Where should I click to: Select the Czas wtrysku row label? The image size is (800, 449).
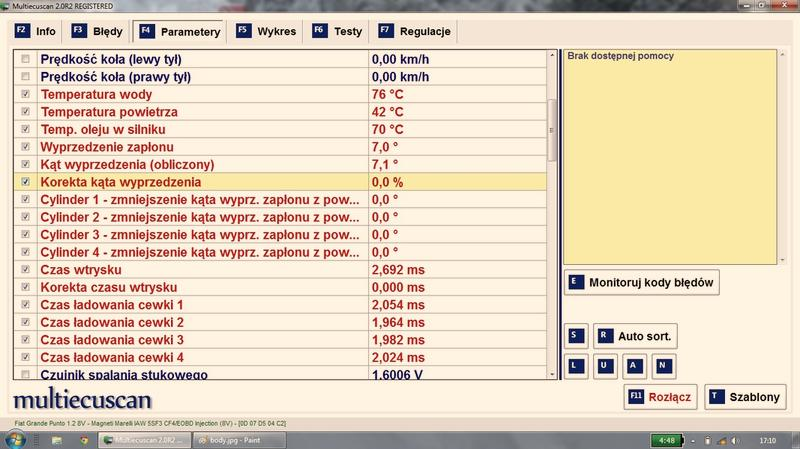coord(81,269)
